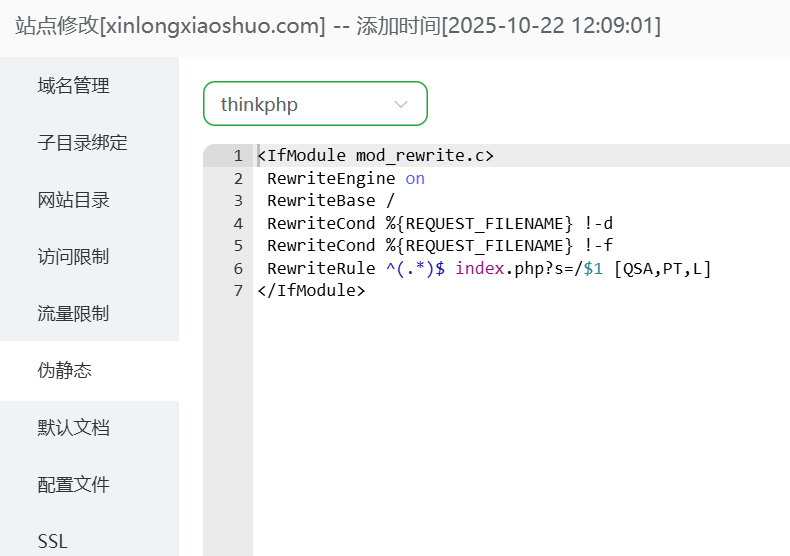Click line number 7 in the editor gutter
790x556 pixels.
pos(238,291)
